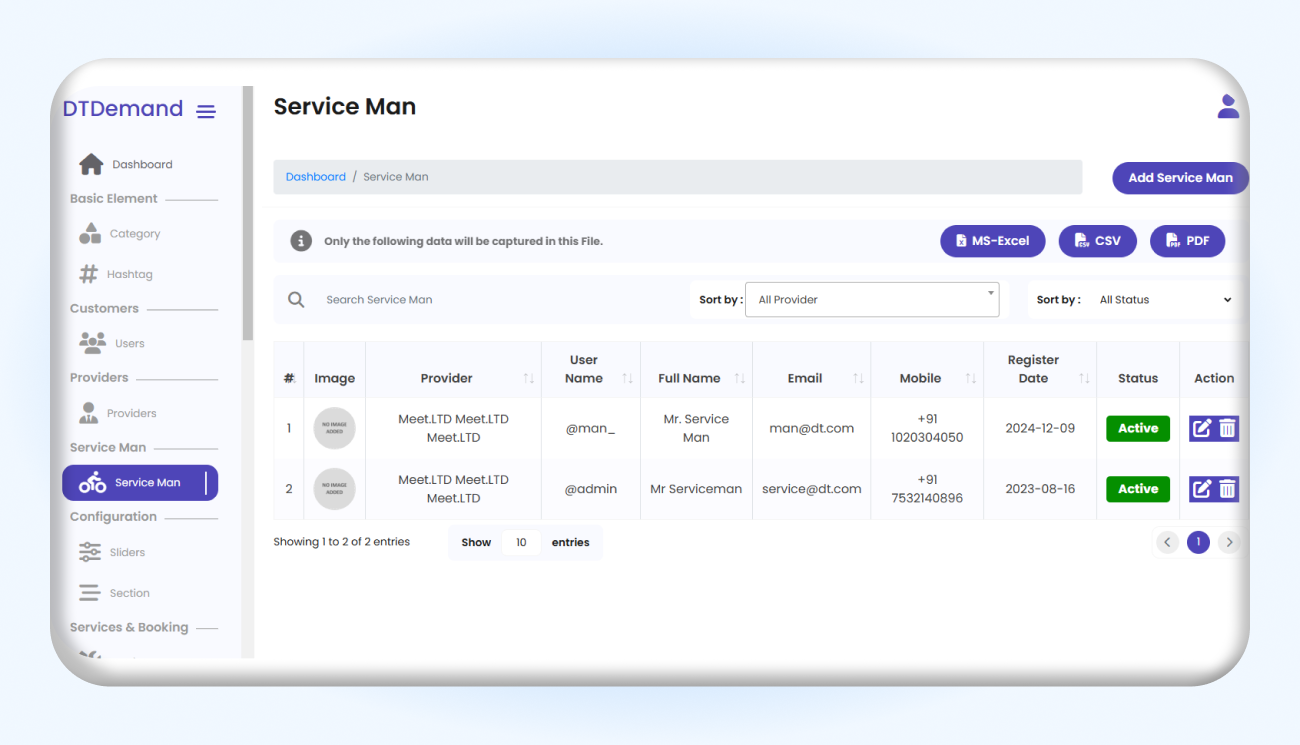This screenshot has height=745, width=1300.
Task: Click the info icon near export note
Action: [x=301, y=241]
